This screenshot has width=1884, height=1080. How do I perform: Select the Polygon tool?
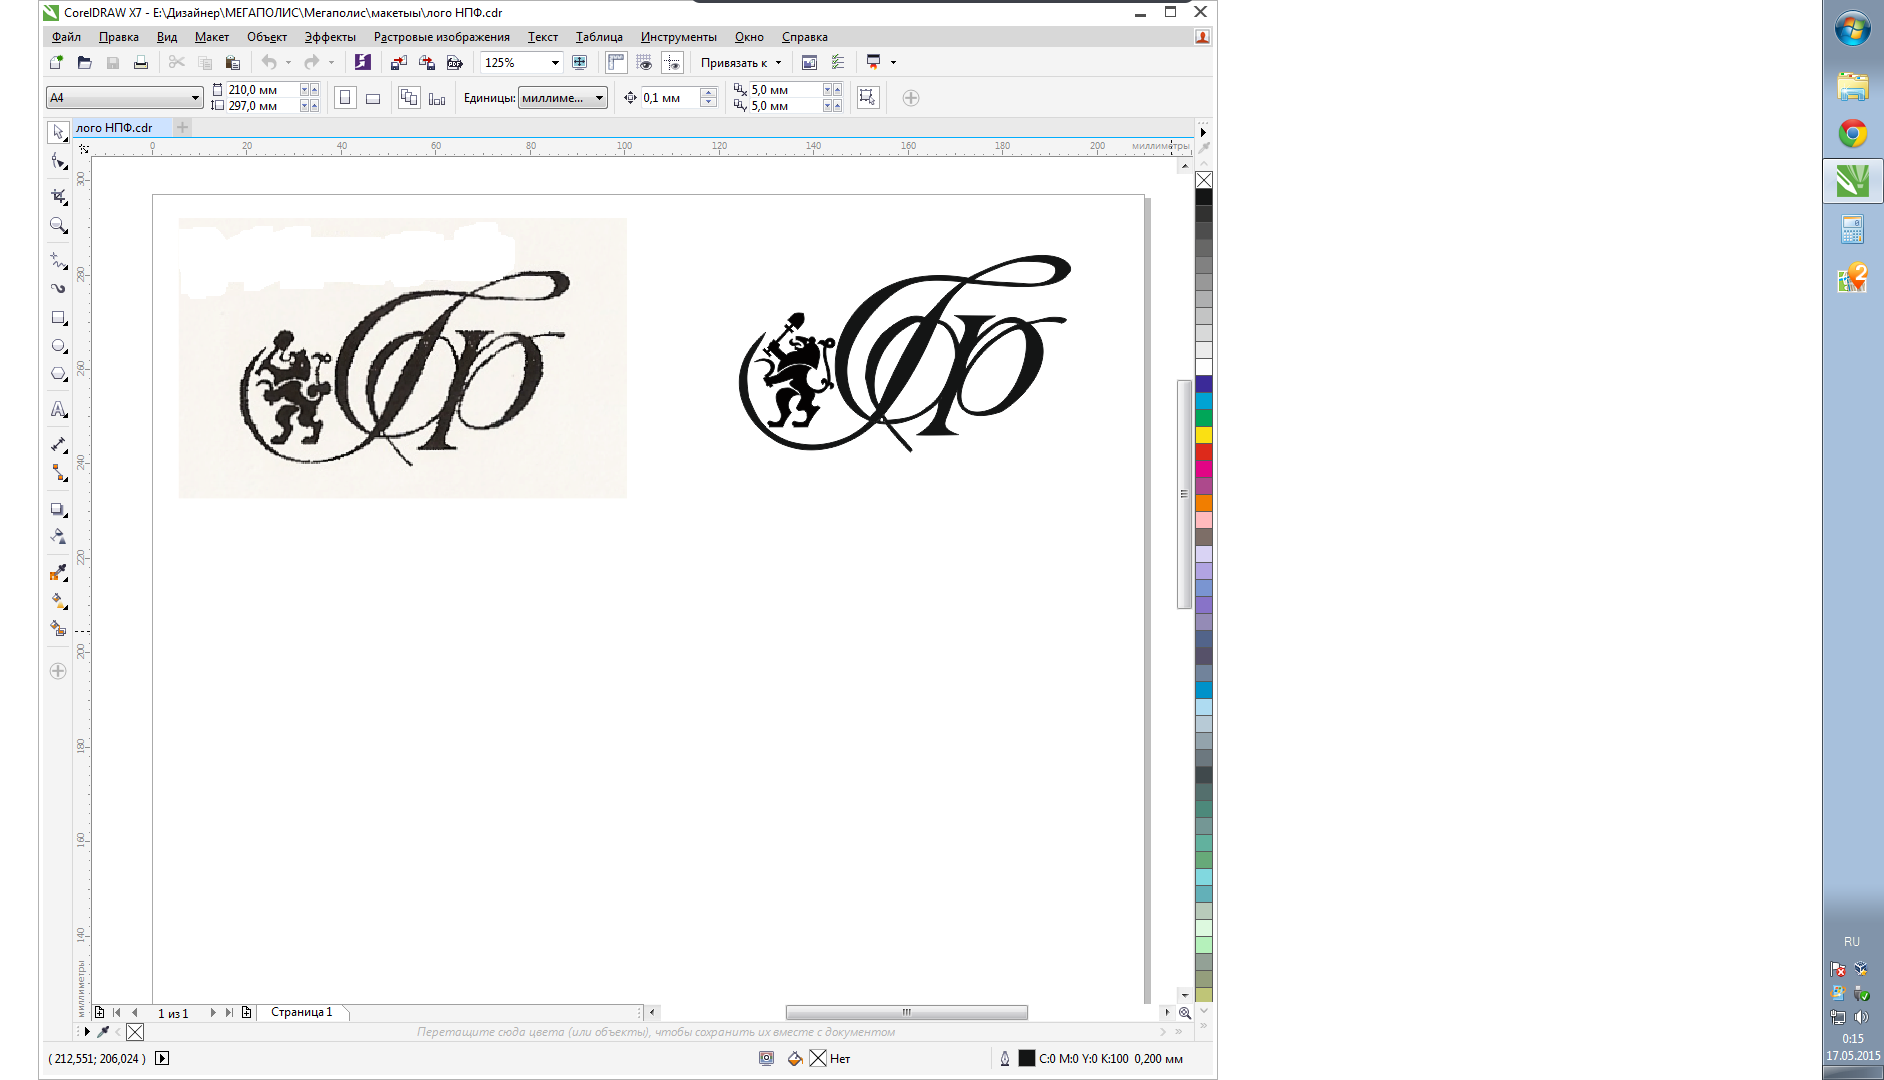click(58, 374)
